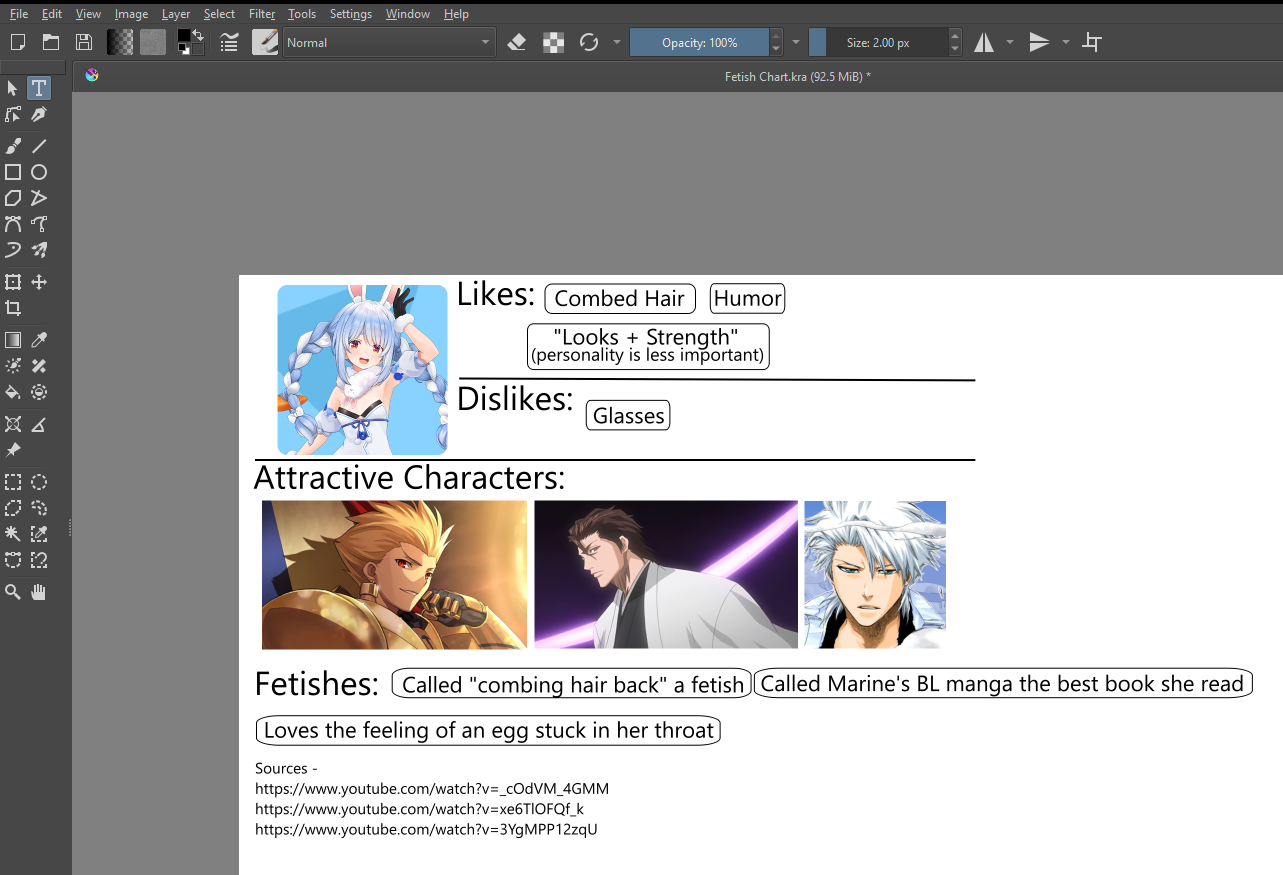Activate the Similar Color Selection tool
This screenshot has width=1283, height=875.
(39, 534)
